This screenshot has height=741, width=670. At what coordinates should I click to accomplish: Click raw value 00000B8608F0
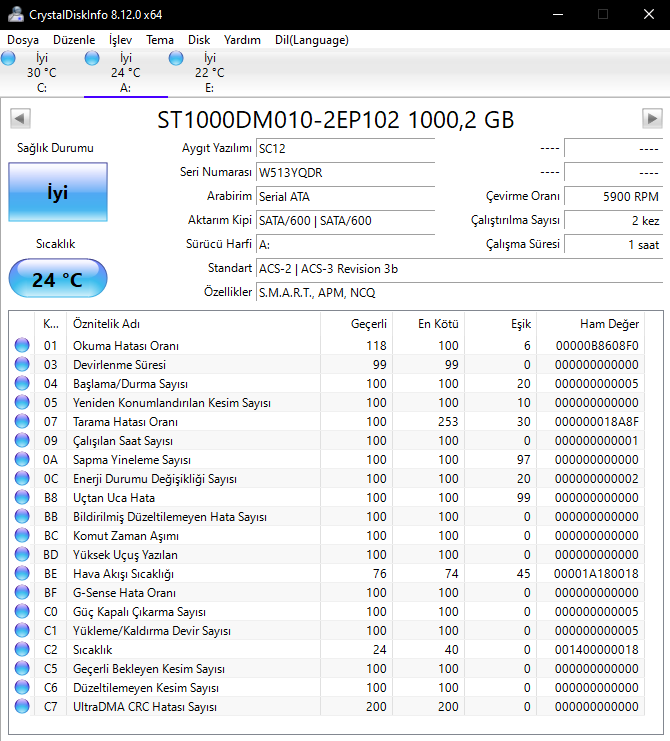pos(597,346)
